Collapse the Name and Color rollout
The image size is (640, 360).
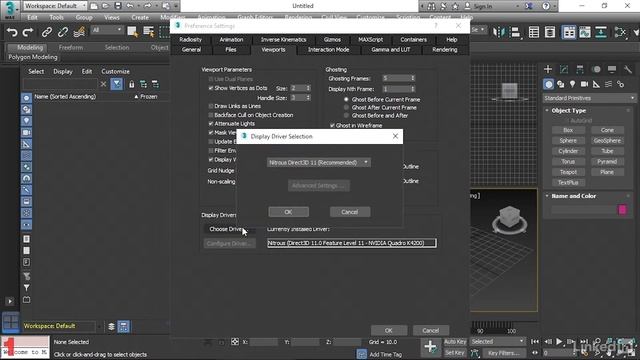coord(574,196)
